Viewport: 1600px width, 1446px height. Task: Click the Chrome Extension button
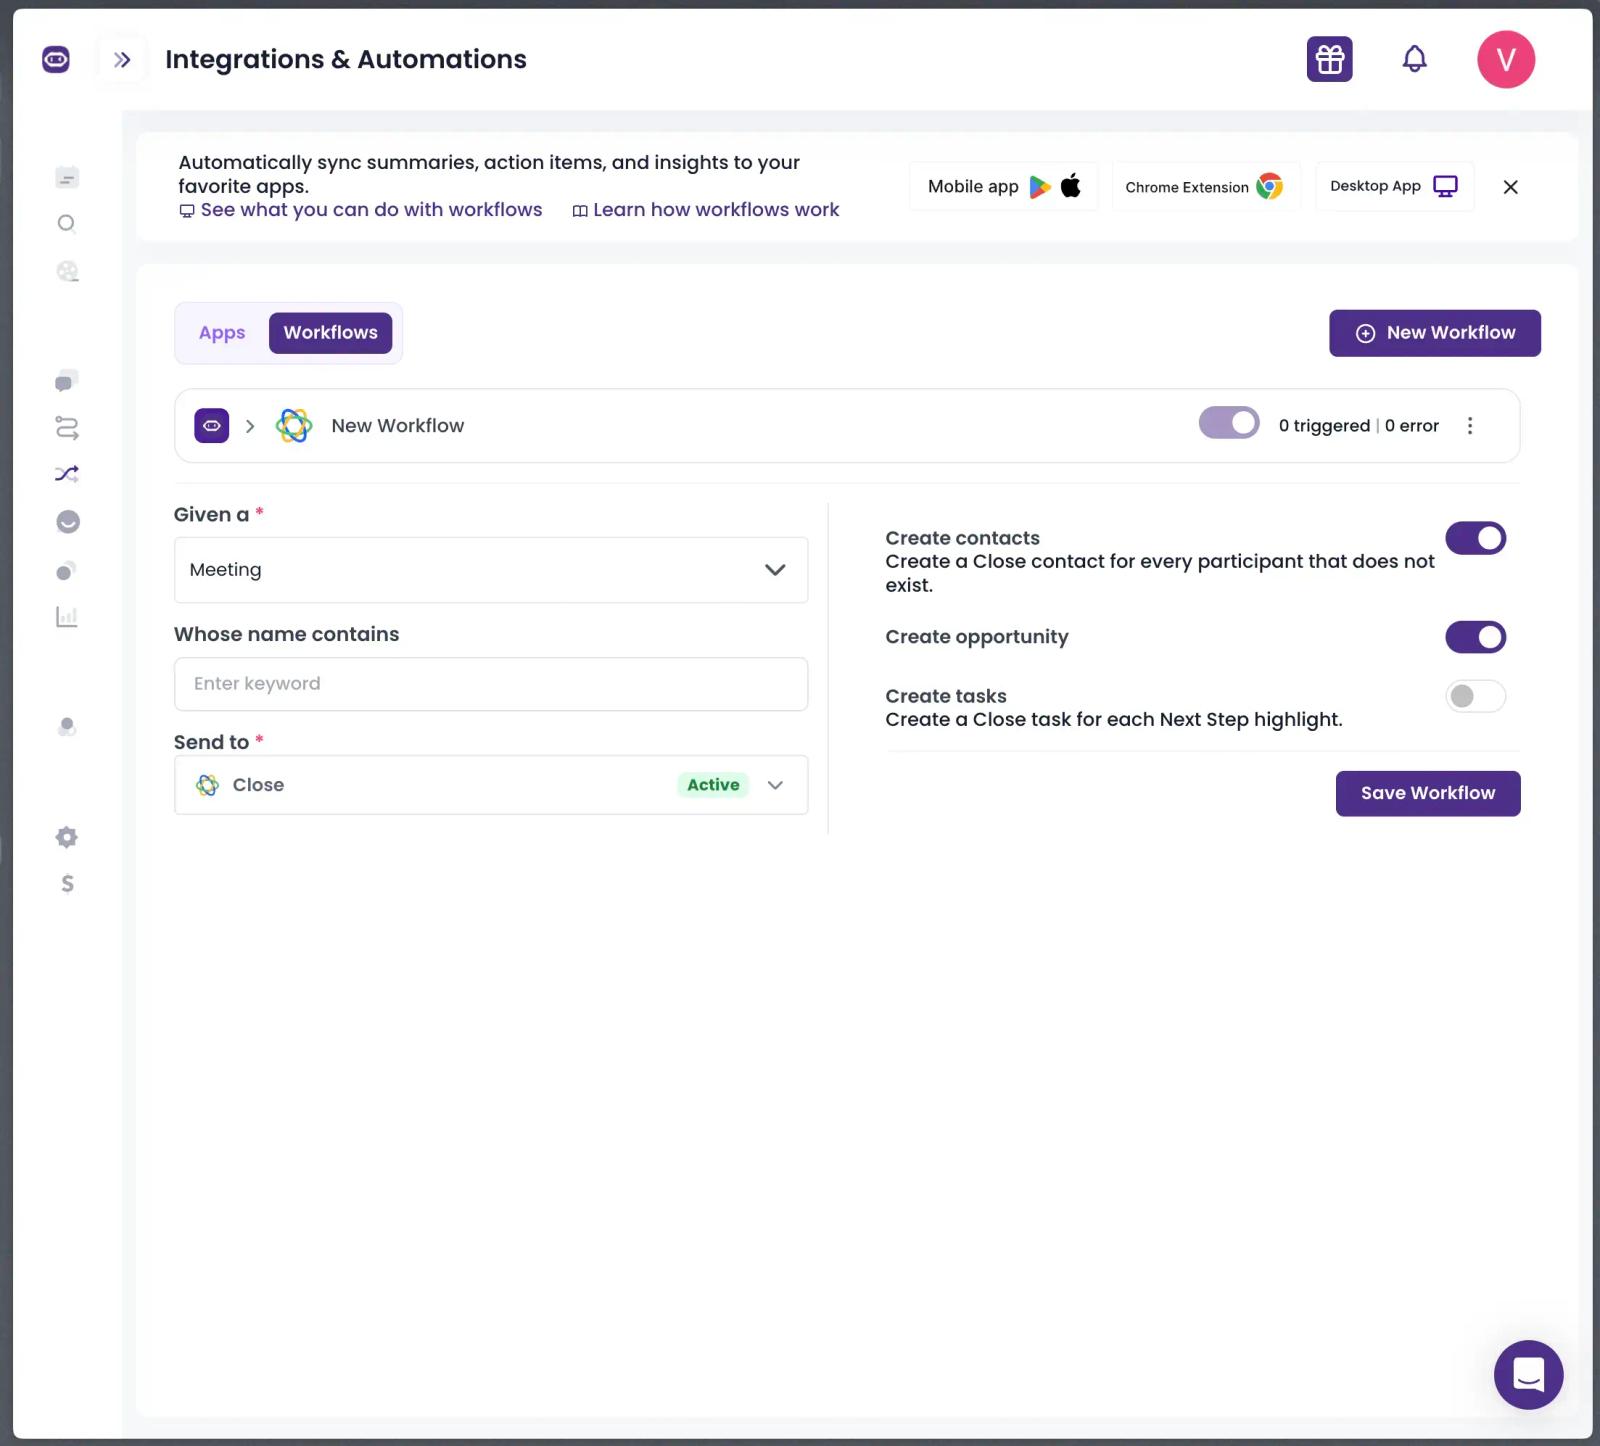pos(1206,186)
